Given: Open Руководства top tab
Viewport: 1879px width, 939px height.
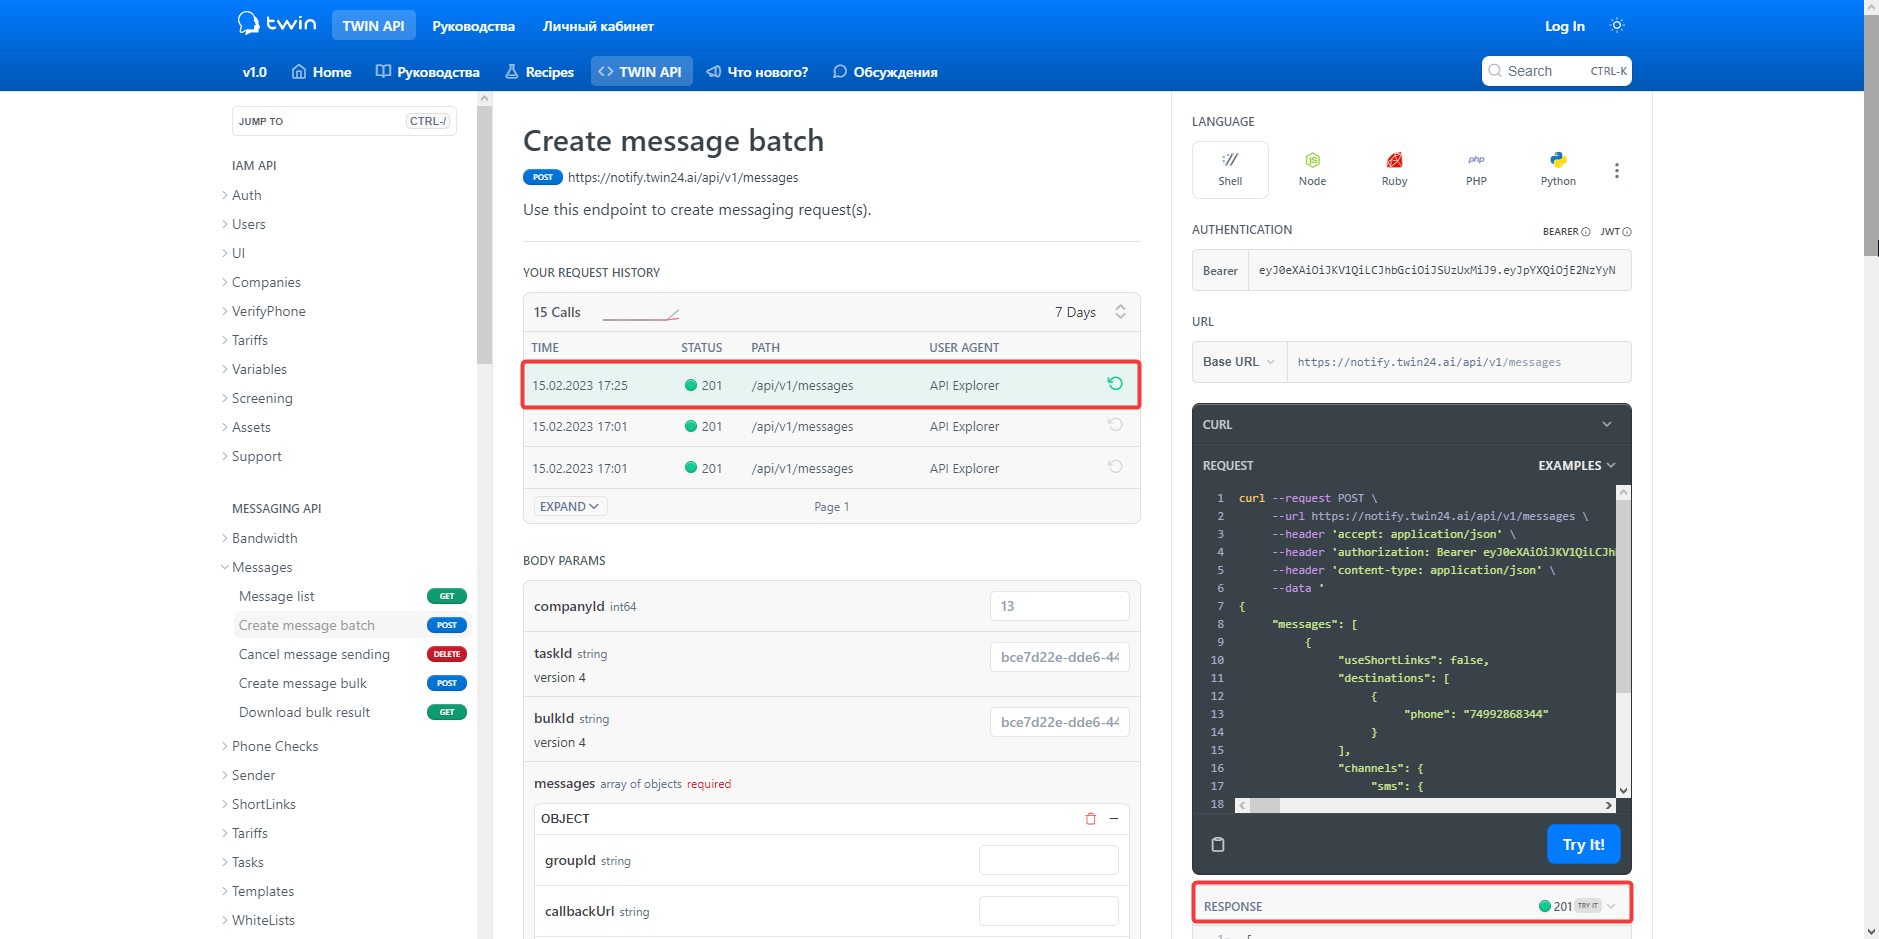Looking at the screenshot, I should [x=473, y=26].
